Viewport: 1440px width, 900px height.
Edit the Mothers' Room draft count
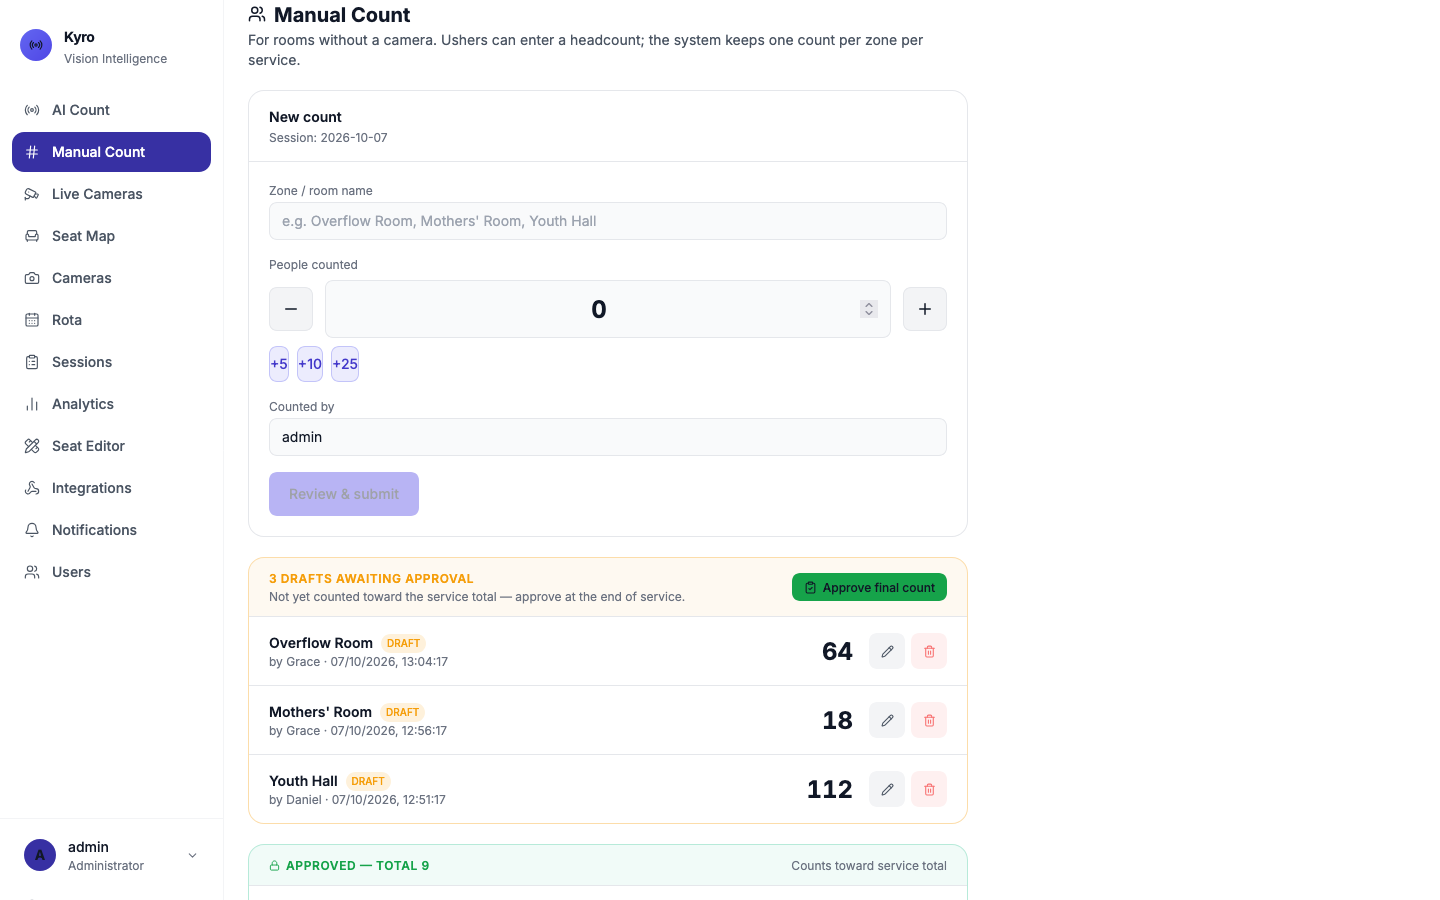(887, 720)
